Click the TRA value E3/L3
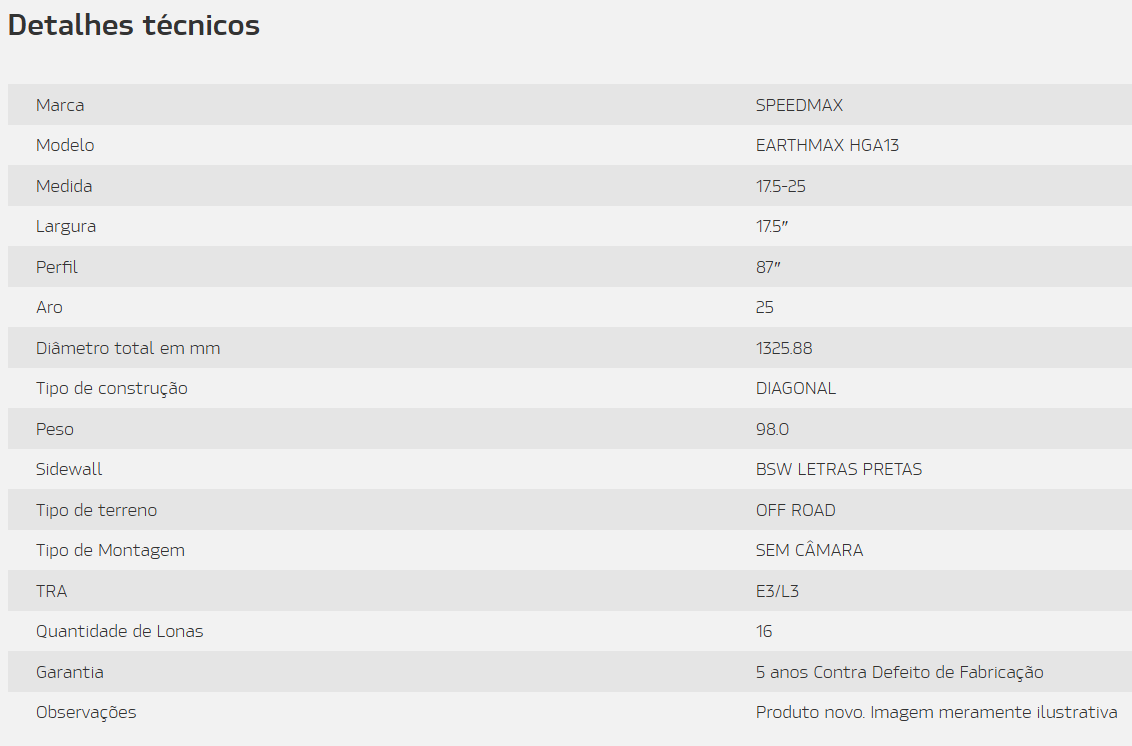The width and height of the screenshot is (1132, 746). [778, 591]
